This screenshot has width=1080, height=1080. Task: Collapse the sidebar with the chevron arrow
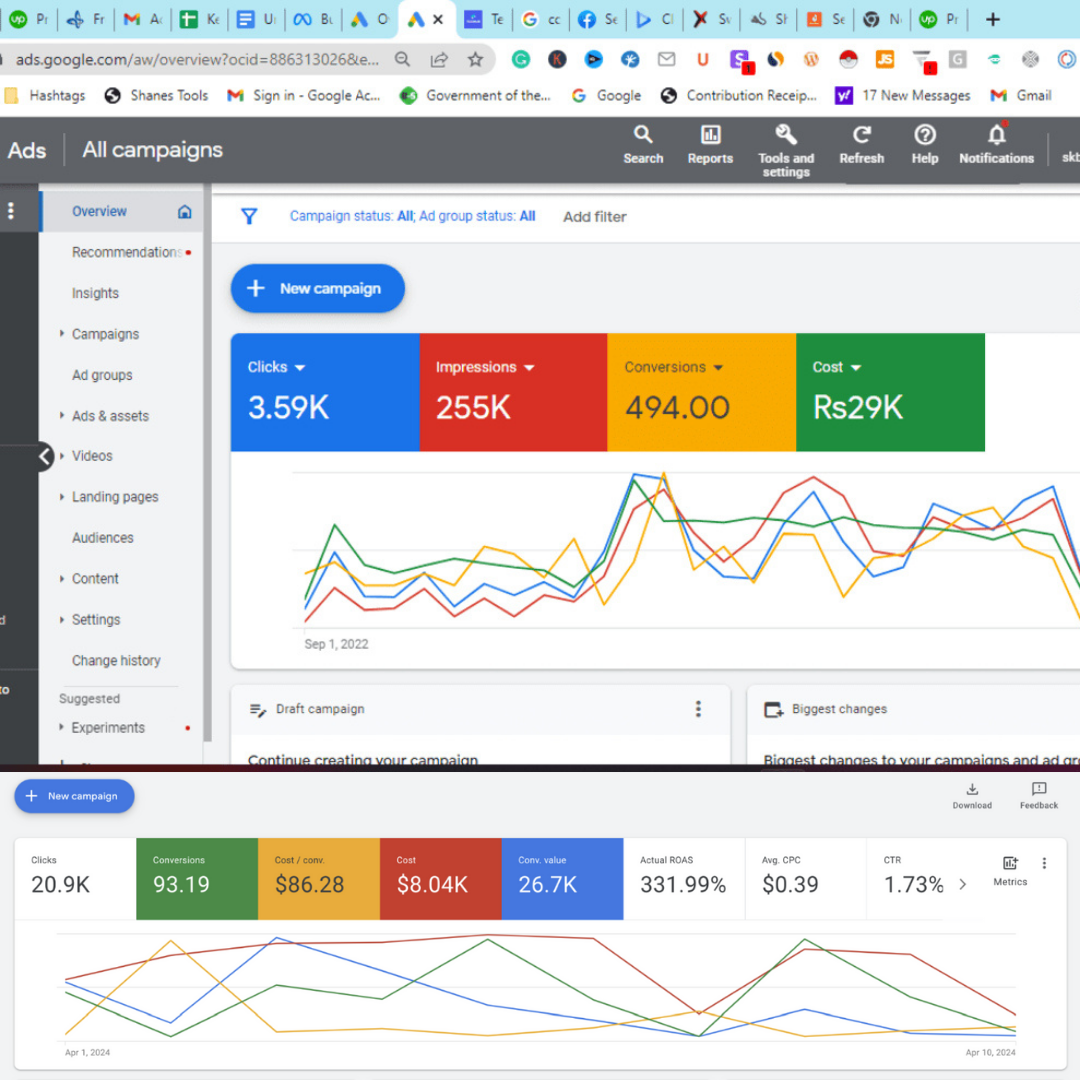[45, 456]
